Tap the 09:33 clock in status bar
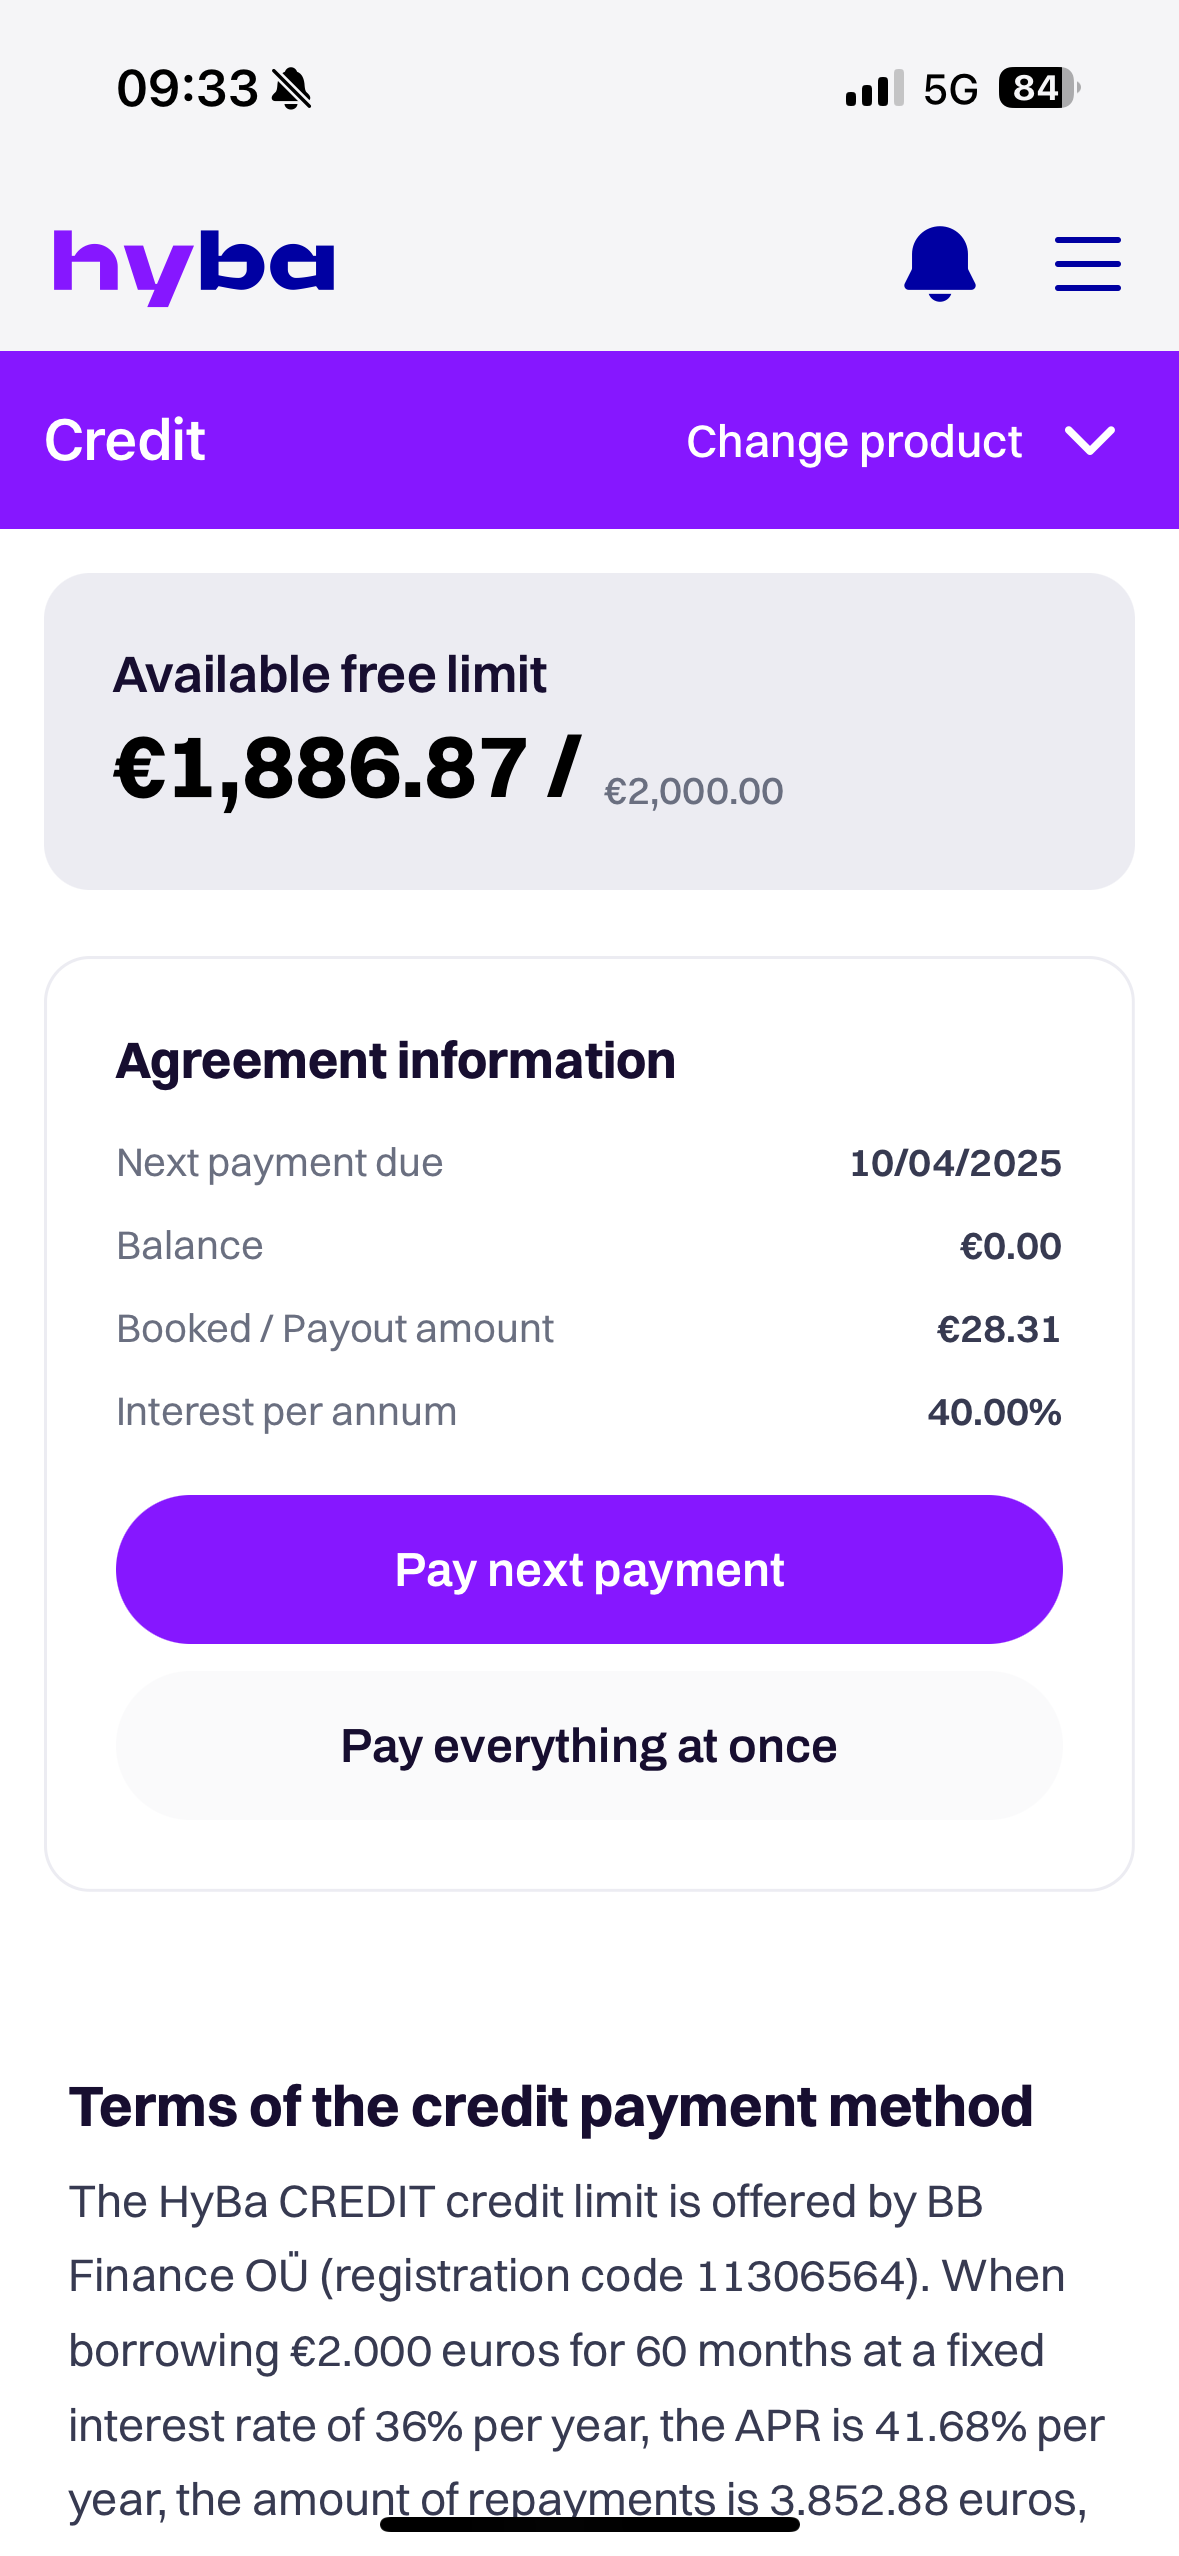The image size is (1179, 2556). [187, 89]
